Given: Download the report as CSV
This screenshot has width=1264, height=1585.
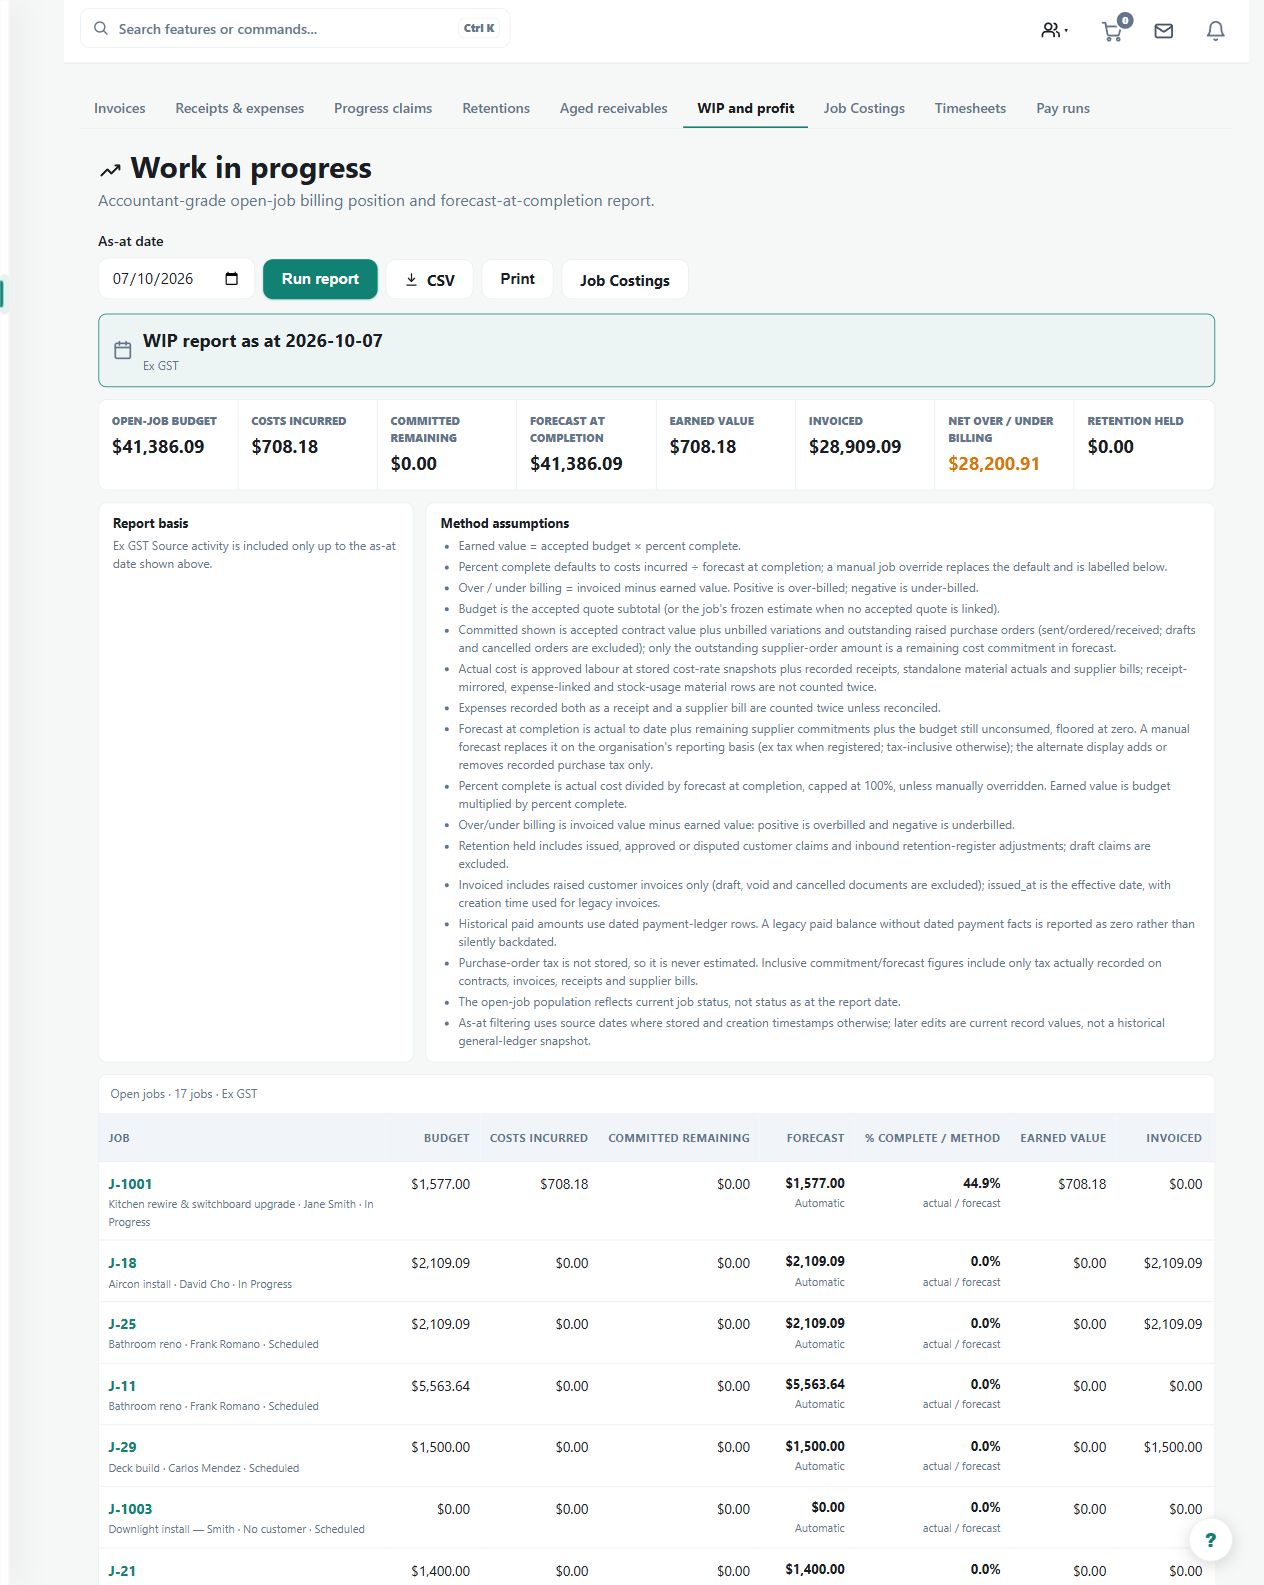Looking at the screenshot, I should (429, 280).
